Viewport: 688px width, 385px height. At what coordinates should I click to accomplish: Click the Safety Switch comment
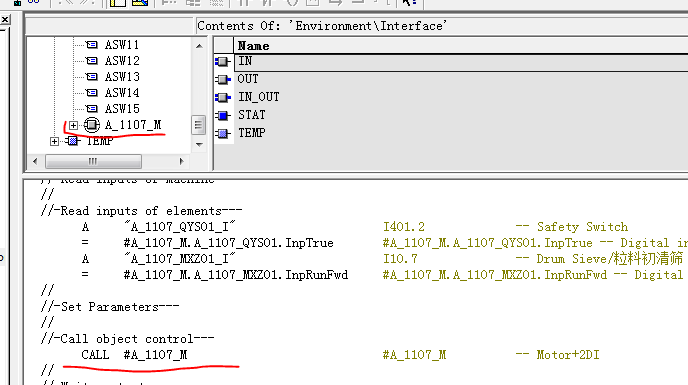tap(582, 227)
